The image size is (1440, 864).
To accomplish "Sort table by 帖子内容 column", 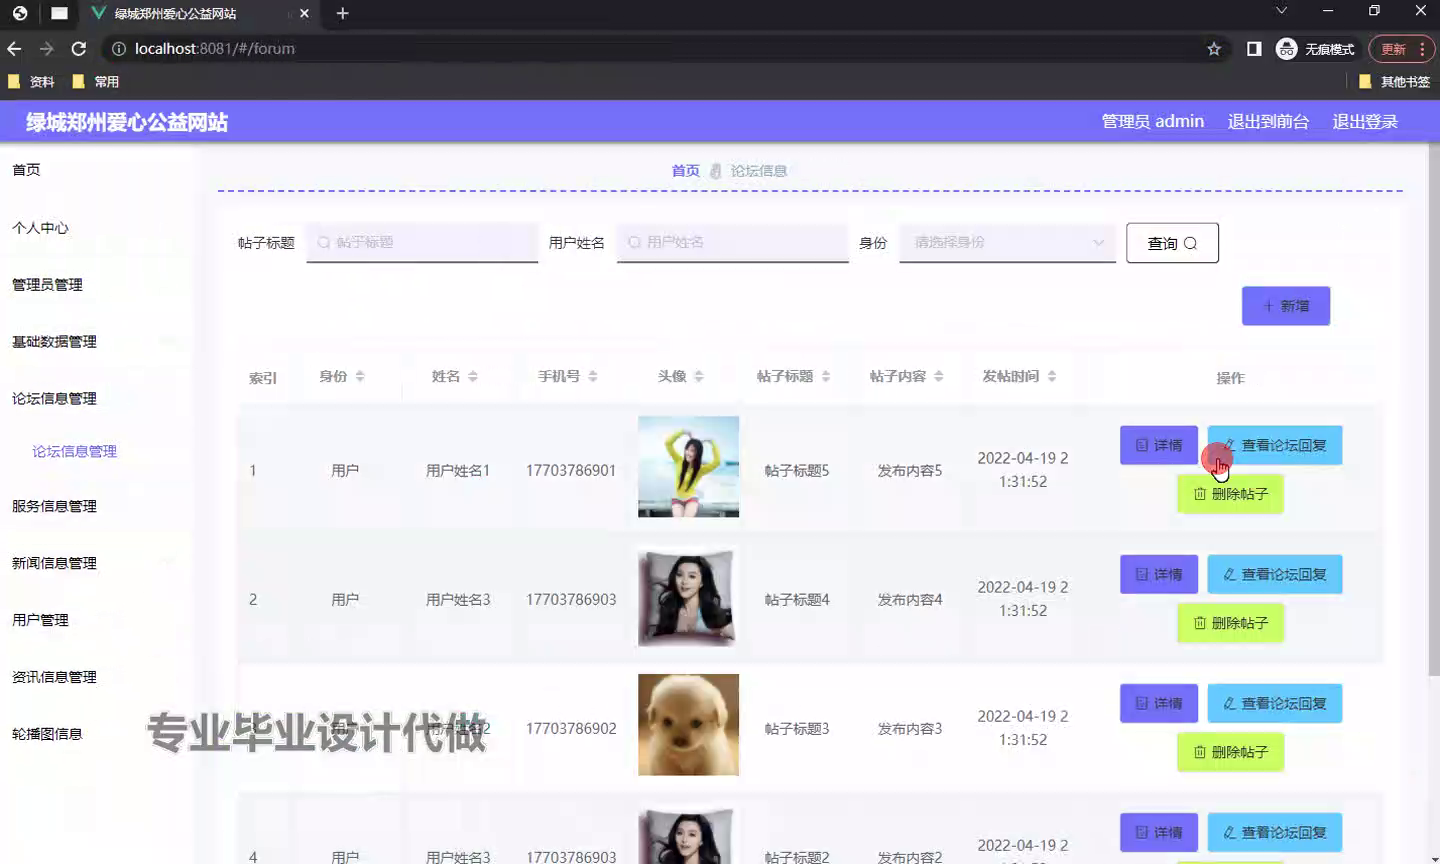I will (x=939, y=376).
